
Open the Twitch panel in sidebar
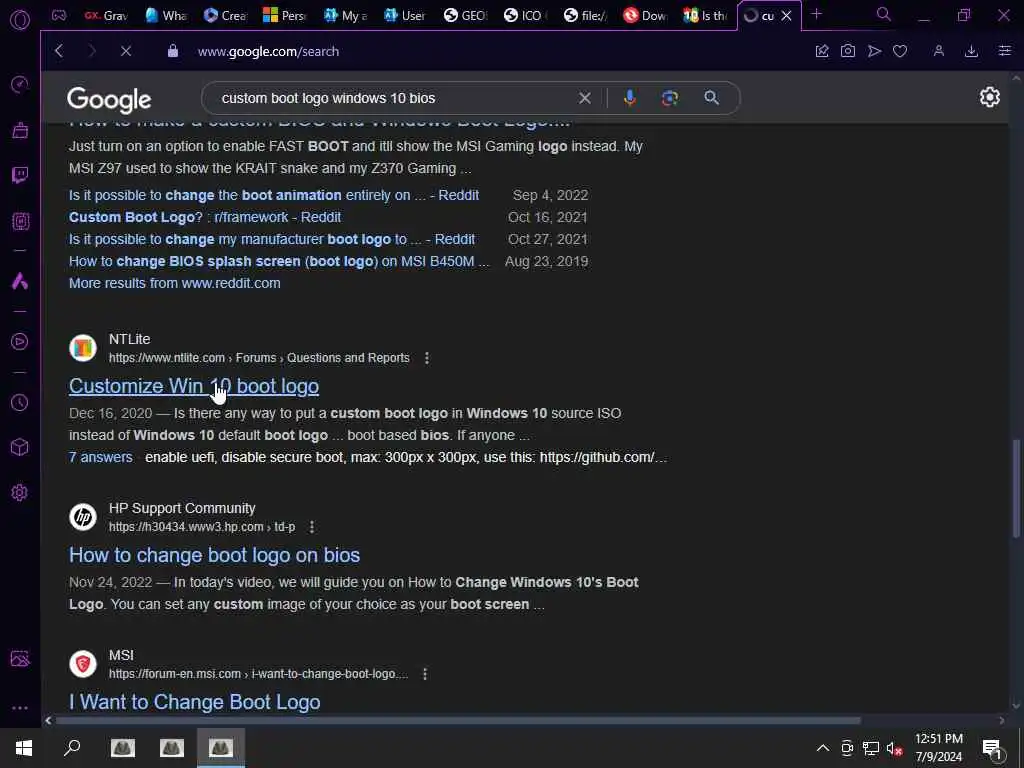pos(20,175)
